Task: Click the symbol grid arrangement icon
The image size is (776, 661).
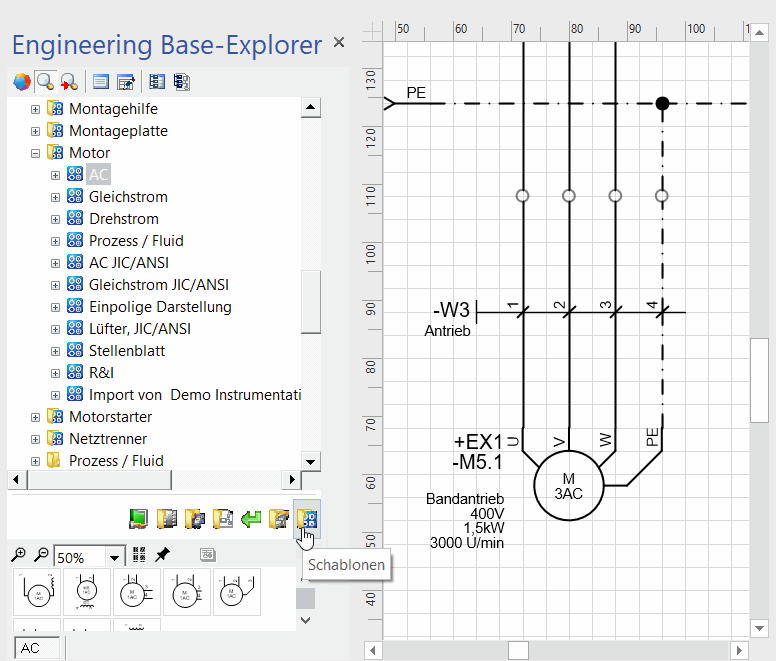Action: pos(139,555)
